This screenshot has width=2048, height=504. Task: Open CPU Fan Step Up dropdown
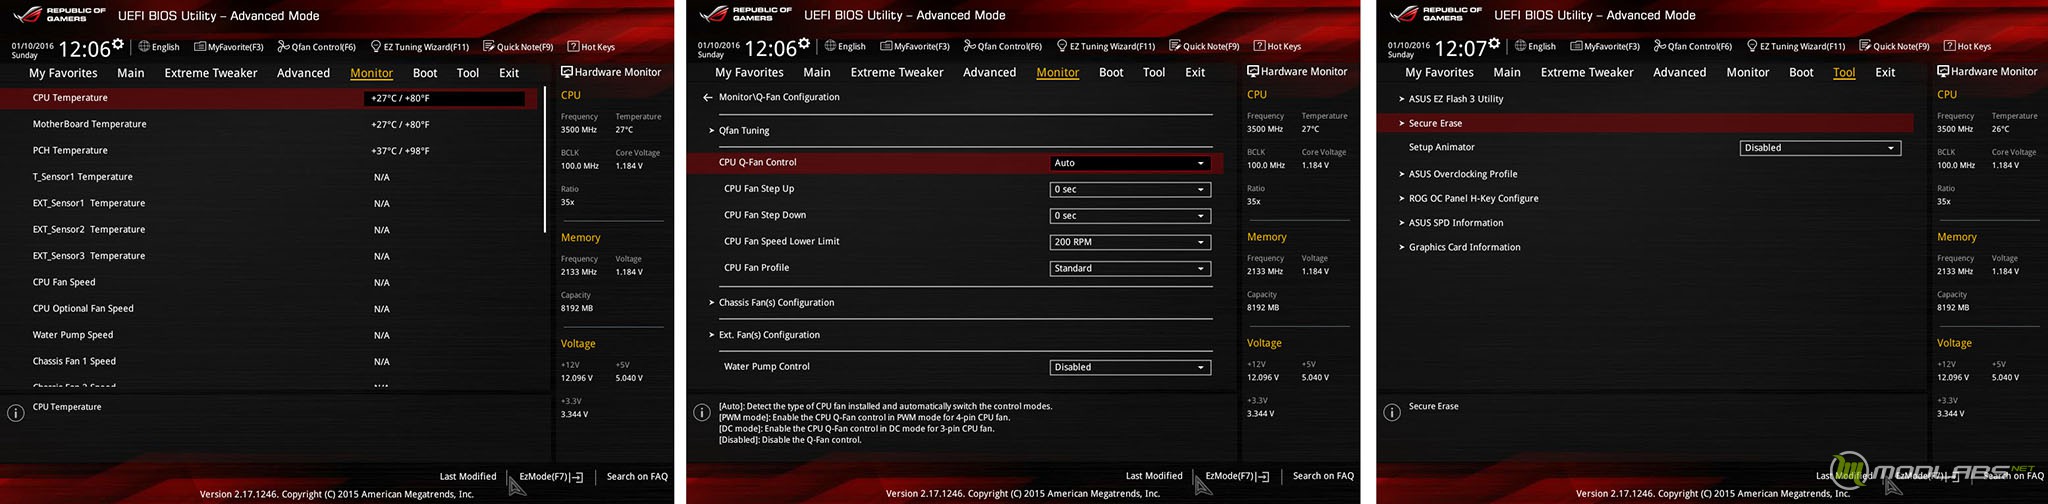[1130, 189]
